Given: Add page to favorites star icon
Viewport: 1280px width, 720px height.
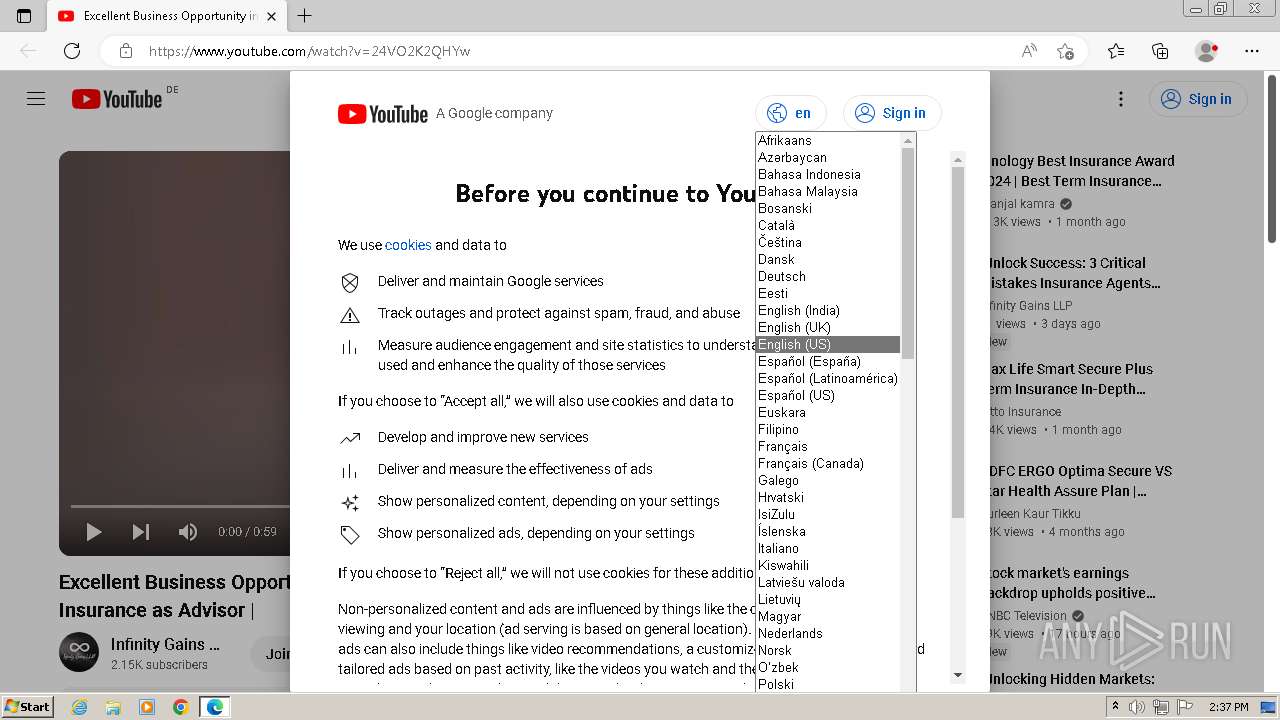Looking at the screenshot, I should 1065,51.
